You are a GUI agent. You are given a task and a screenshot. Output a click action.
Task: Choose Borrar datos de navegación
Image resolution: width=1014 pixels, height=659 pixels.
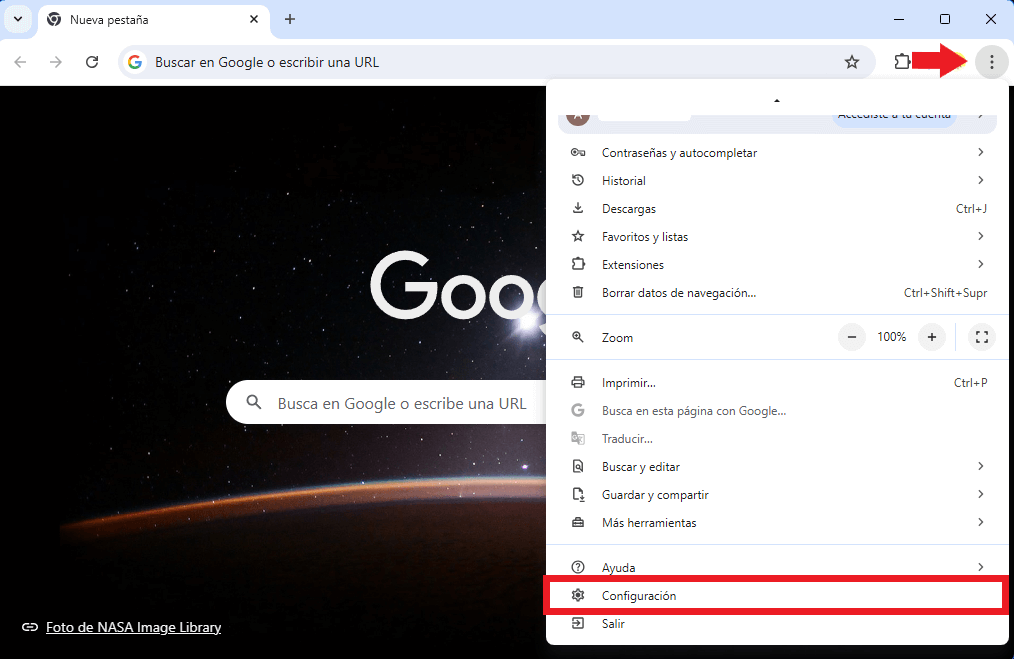(777, 292)
